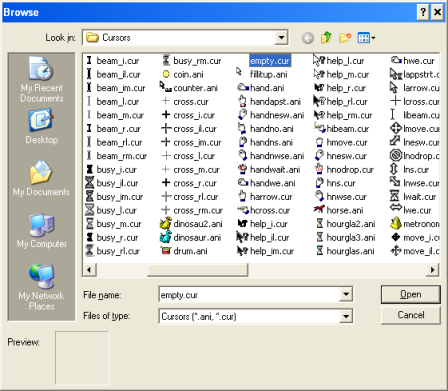Select the busy_m.cur file name
The height and width of the screenshot is (391, 448).
(119, 224)
